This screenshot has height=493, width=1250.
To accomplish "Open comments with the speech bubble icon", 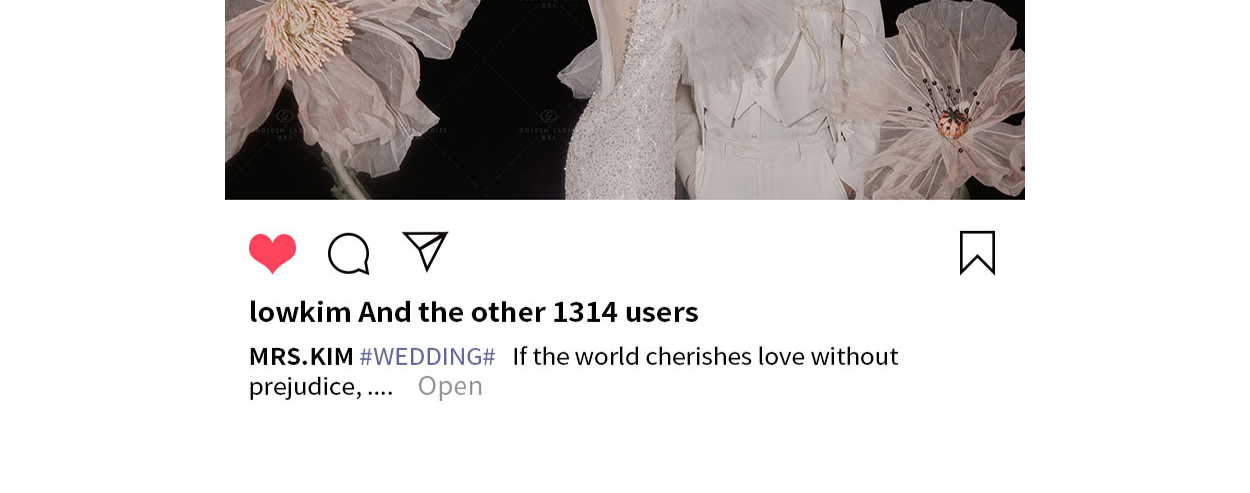I will [349, 253].
